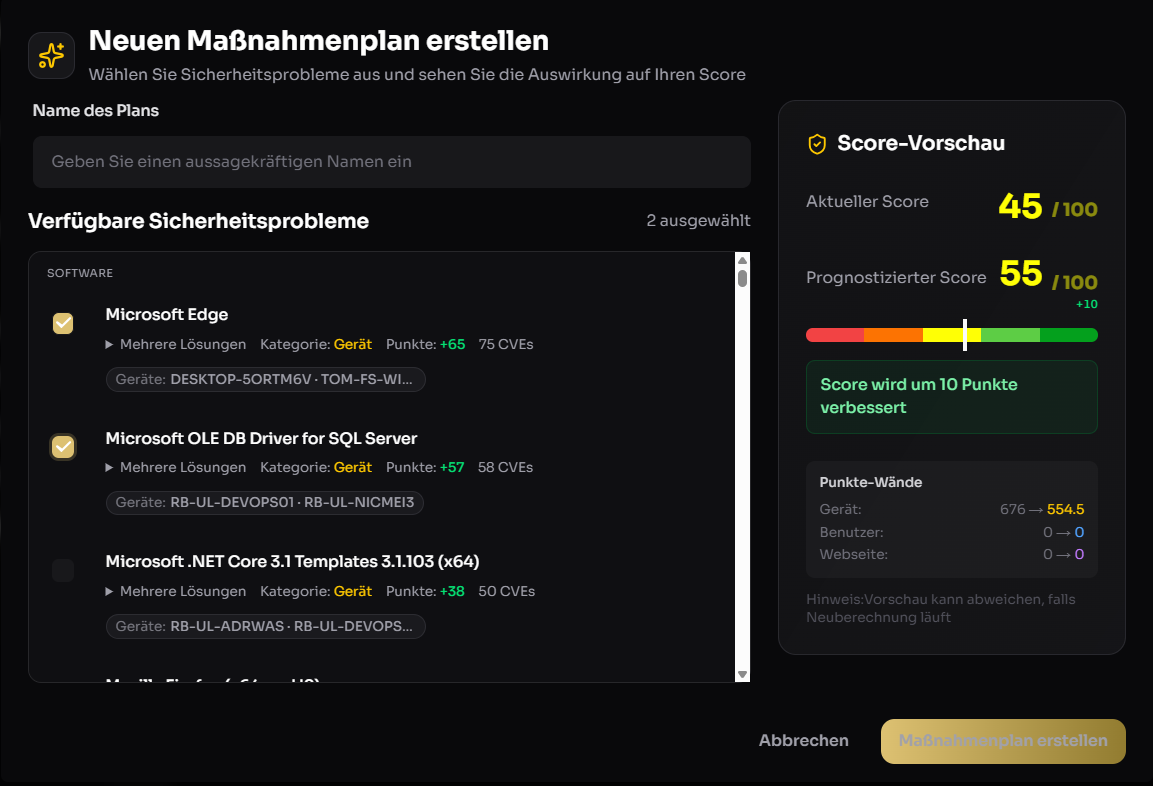The height and width of the screenshot is (786, 1153).
Task: Click the Geräte pill RB-UL-DEVOPS01 · RB-UL-NICMEI3
Action: tap(265, 502)
